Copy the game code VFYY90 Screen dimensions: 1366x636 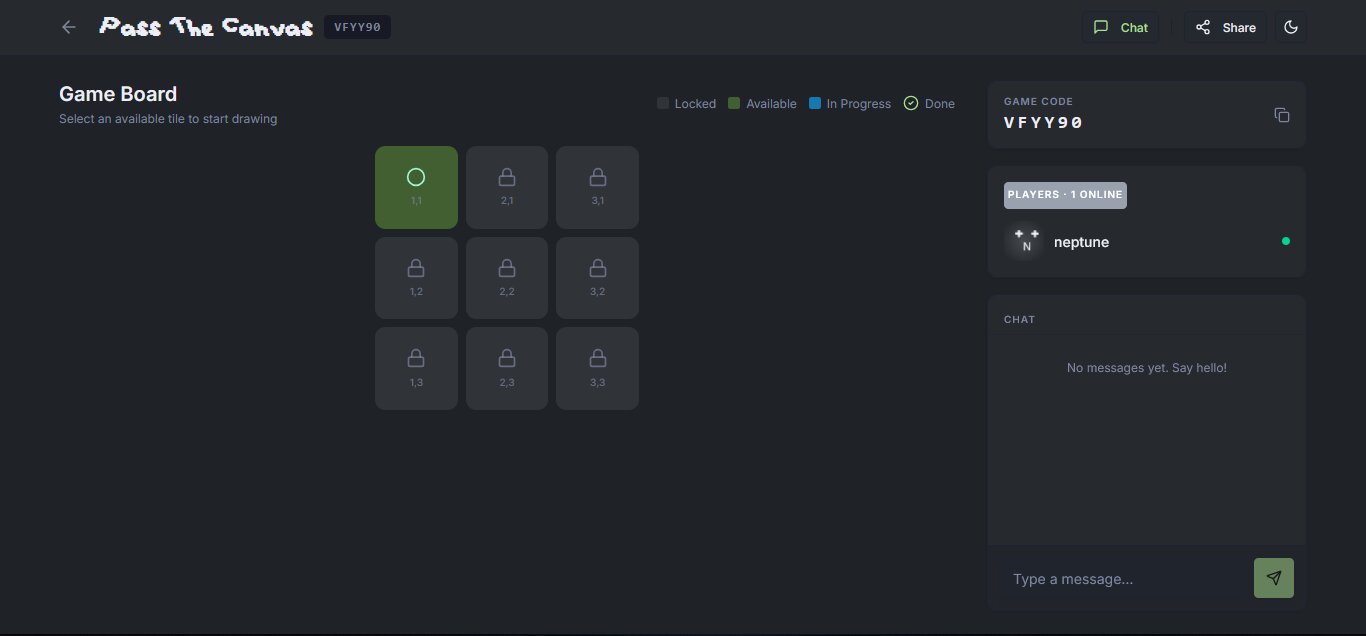click(x=1281, y=115)
